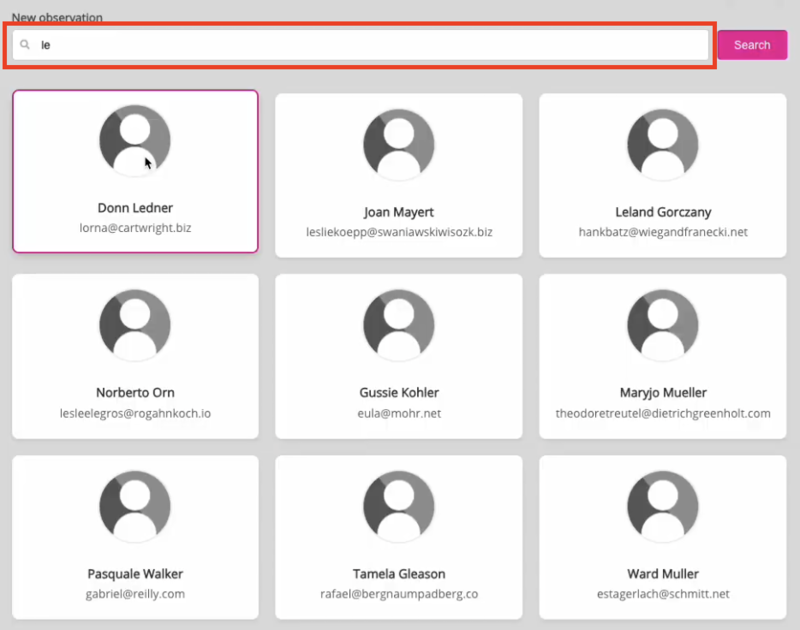Screen dimensions: 800x630
Task: Click Tamela Gleason's avatar icon
Action: [399, 506]
